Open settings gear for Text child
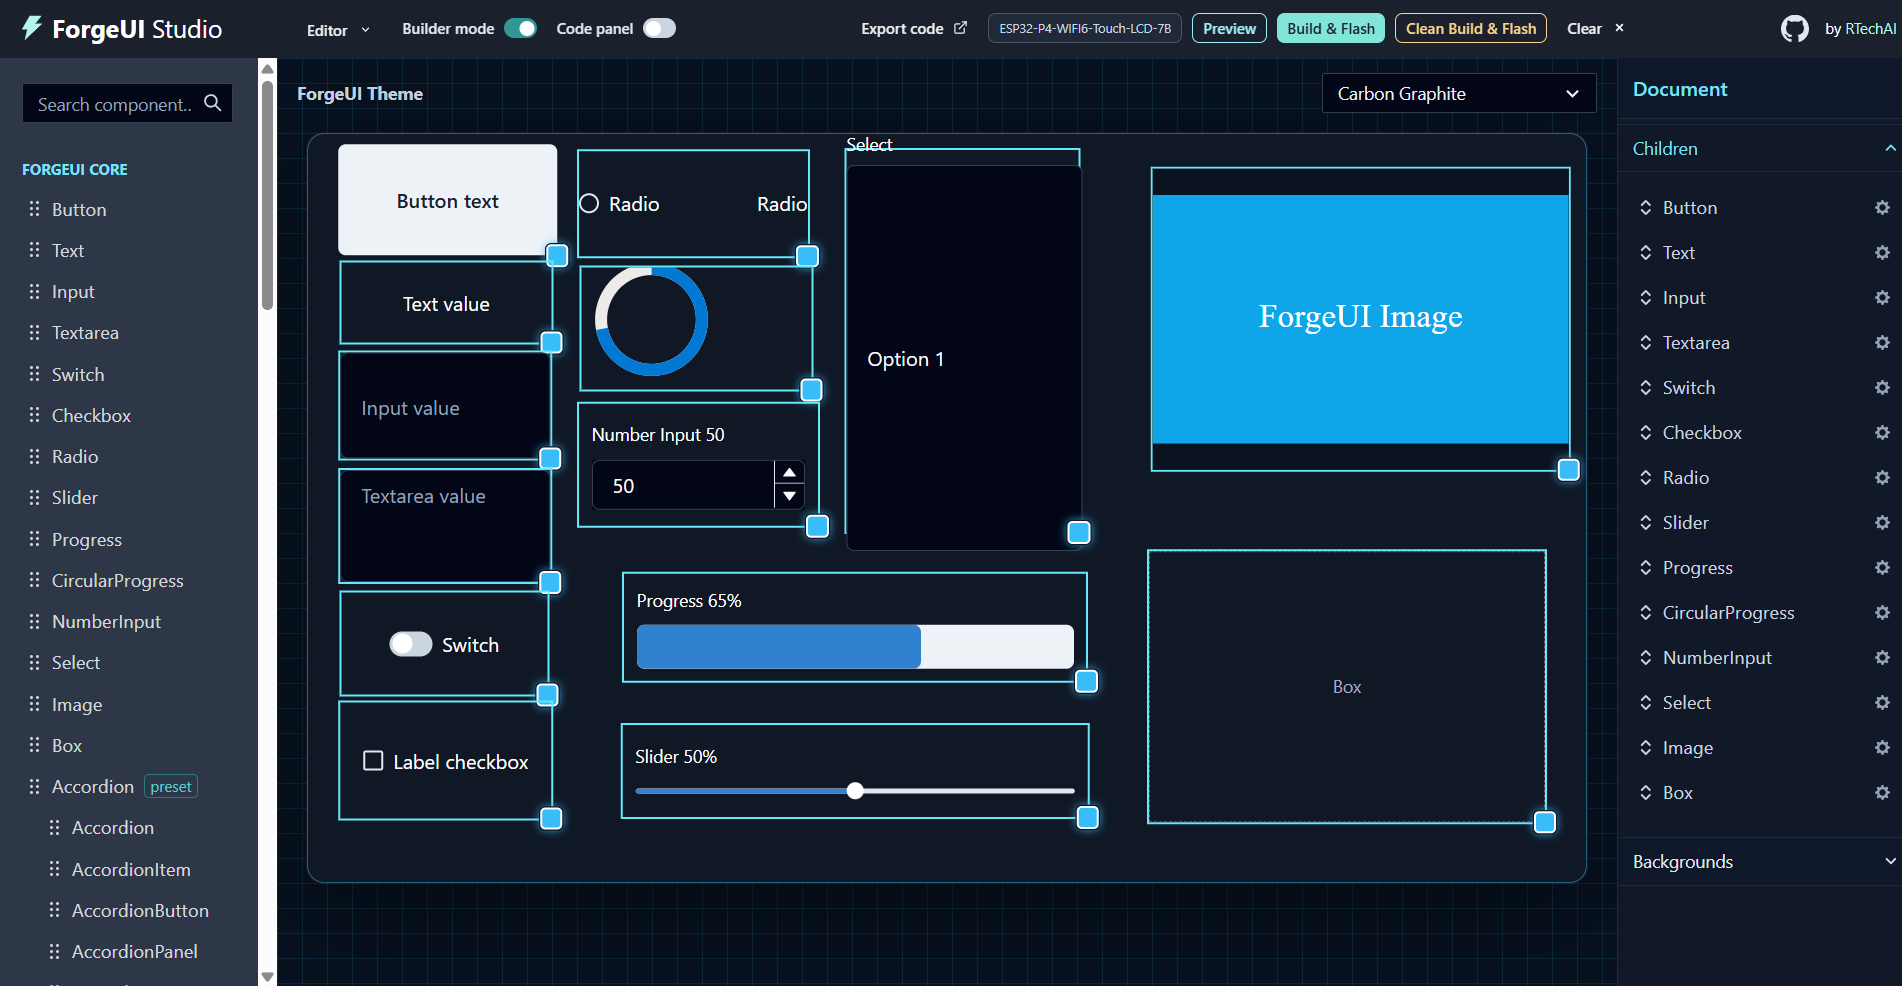 coord(1882,253)
